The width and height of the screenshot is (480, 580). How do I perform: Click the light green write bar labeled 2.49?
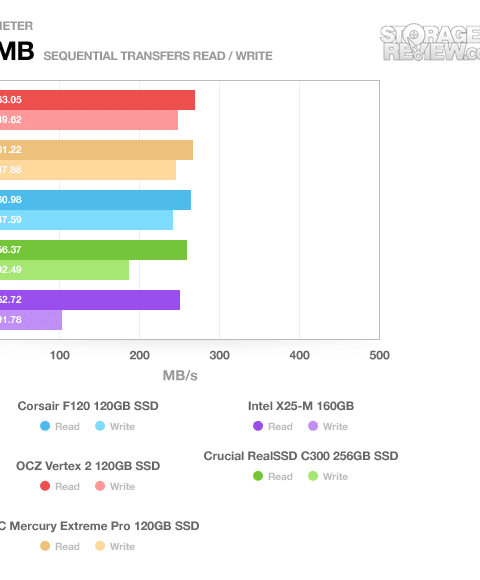tap(64, 270)
